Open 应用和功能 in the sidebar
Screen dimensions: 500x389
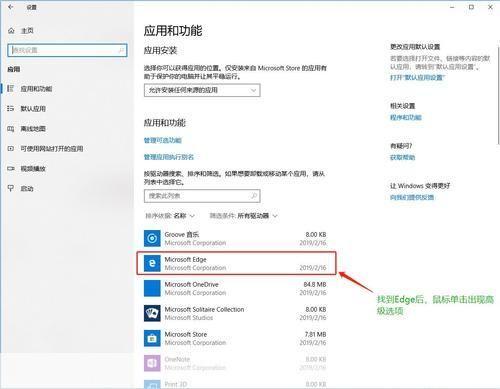36,89
